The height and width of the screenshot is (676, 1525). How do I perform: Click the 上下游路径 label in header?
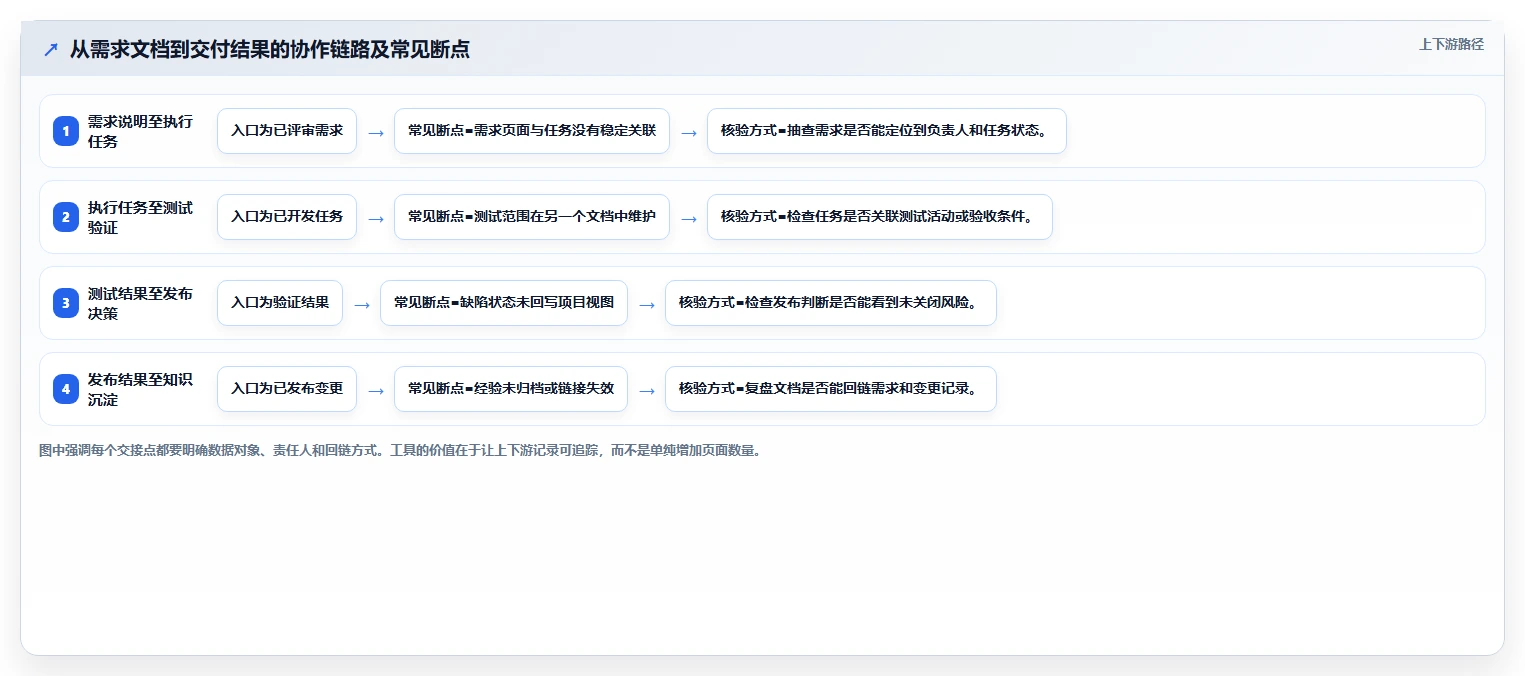tap(1451, 44)
